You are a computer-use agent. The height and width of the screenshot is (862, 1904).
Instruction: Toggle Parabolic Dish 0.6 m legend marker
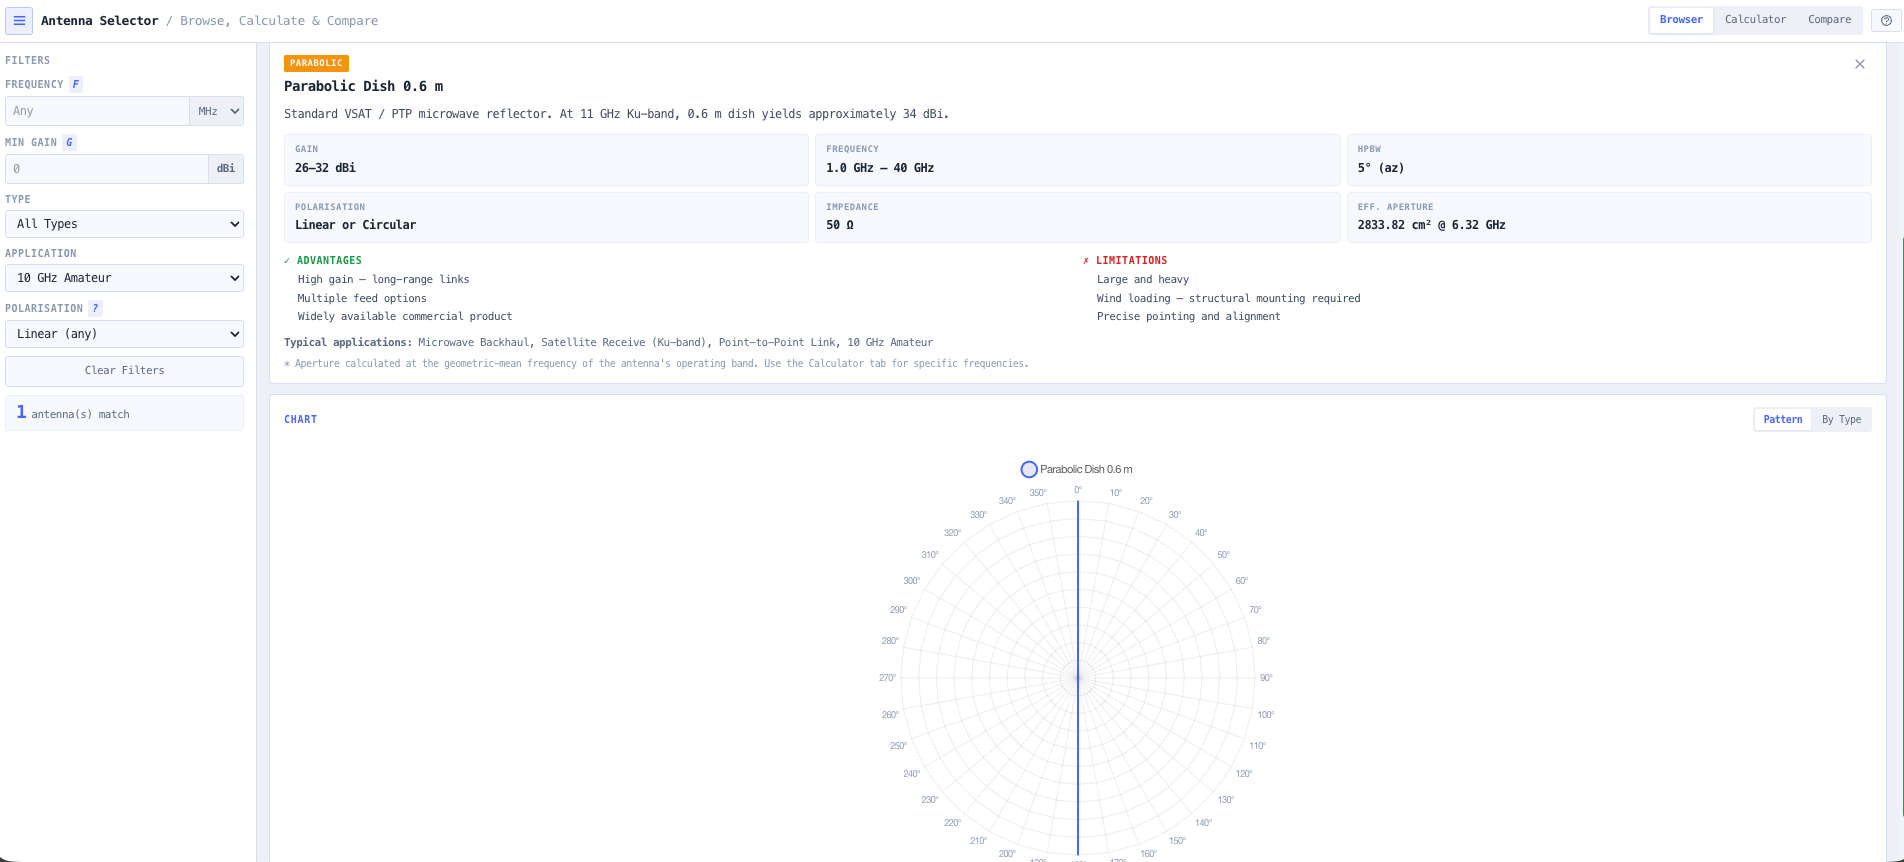pyautogui.click(x=1029, y=469)
